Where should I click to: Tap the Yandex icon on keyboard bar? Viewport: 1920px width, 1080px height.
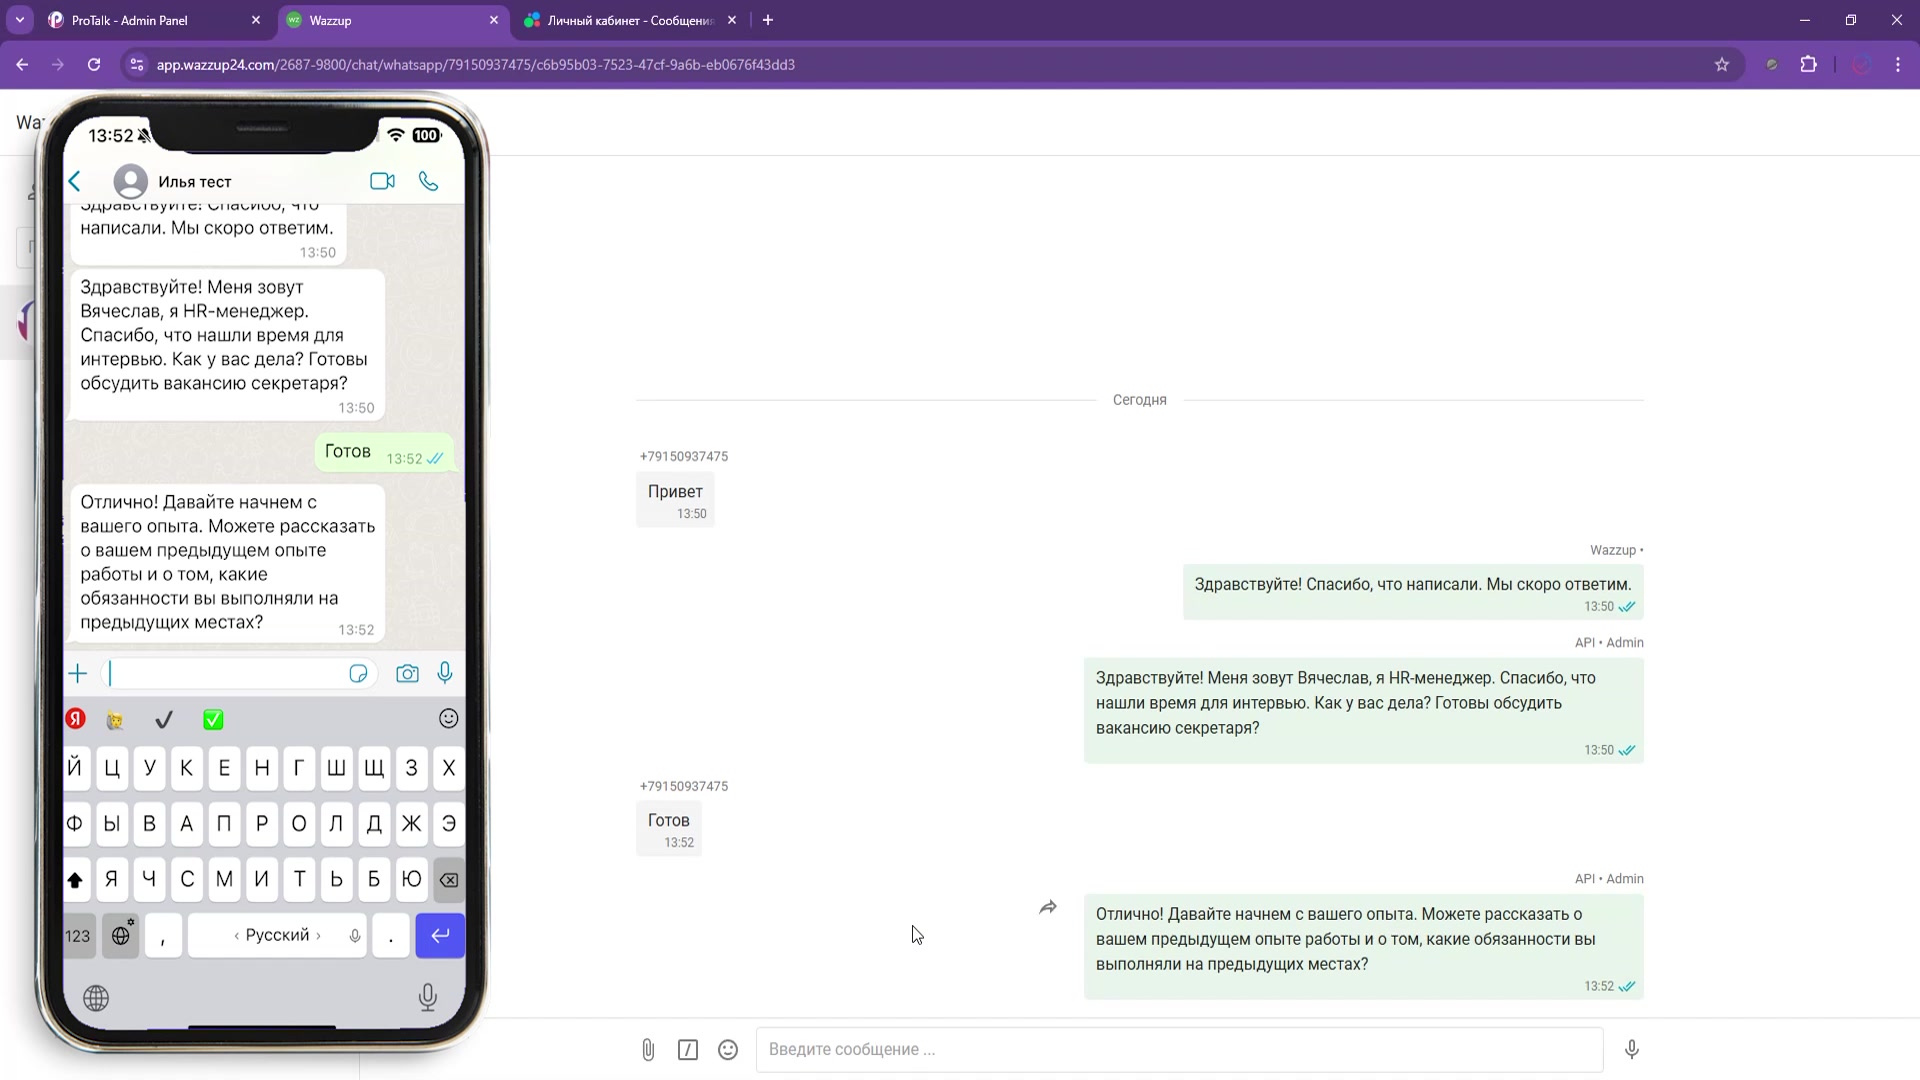tap(76, 719)
